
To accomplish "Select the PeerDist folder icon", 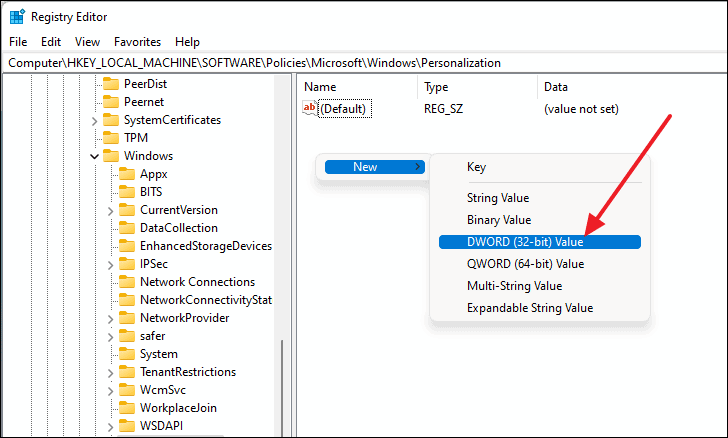I will (110, 84).
